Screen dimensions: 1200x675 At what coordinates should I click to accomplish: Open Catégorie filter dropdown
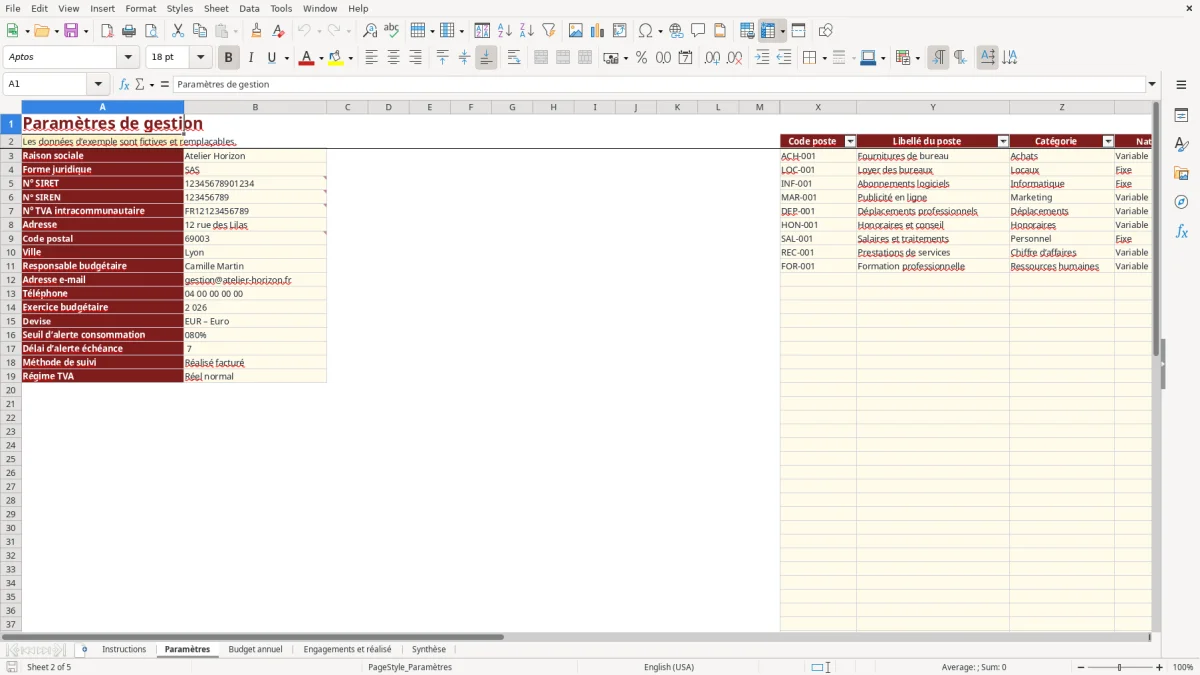coord(1108,142)
